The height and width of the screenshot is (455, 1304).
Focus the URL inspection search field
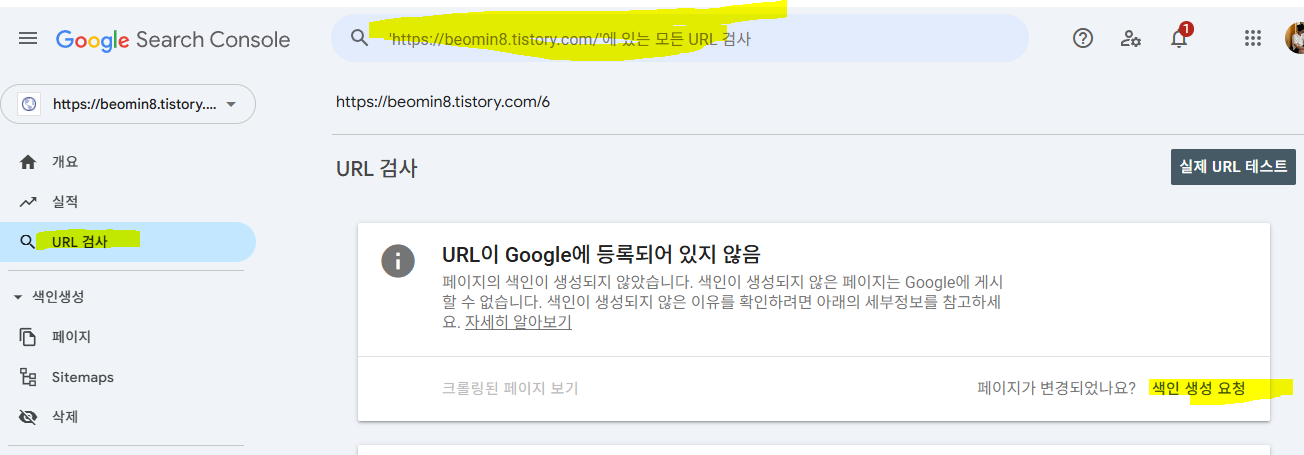click(x=680, y=39)
